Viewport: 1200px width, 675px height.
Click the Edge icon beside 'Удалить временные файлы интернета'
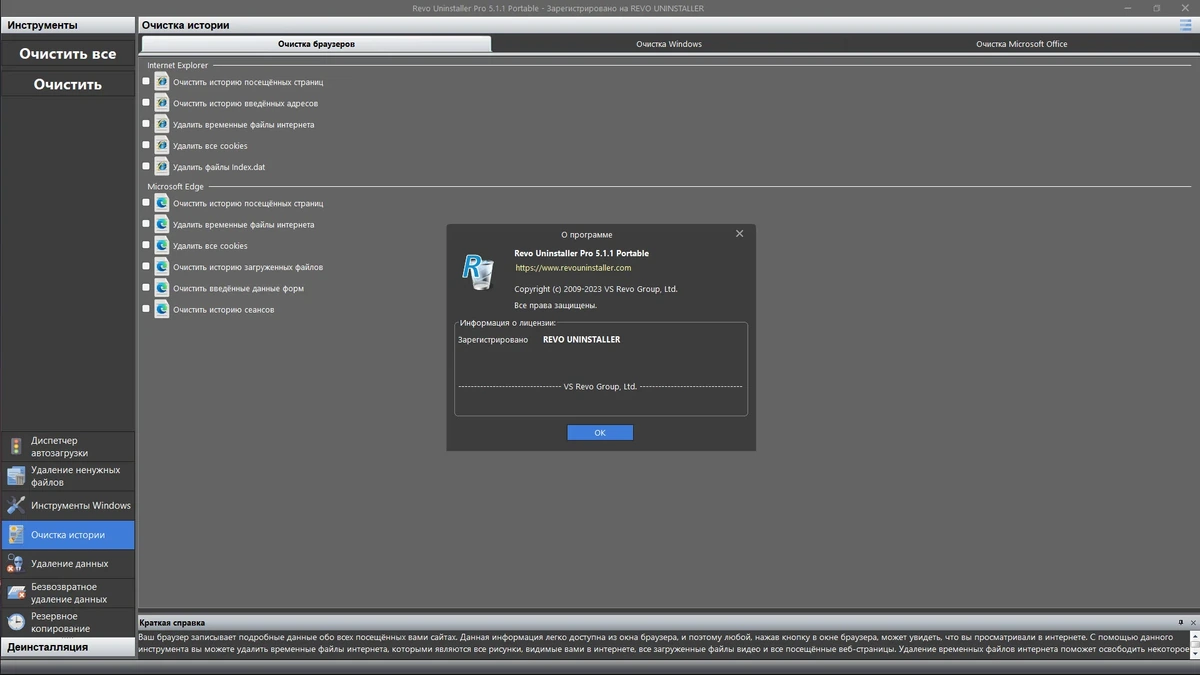[x=161, y=224]
